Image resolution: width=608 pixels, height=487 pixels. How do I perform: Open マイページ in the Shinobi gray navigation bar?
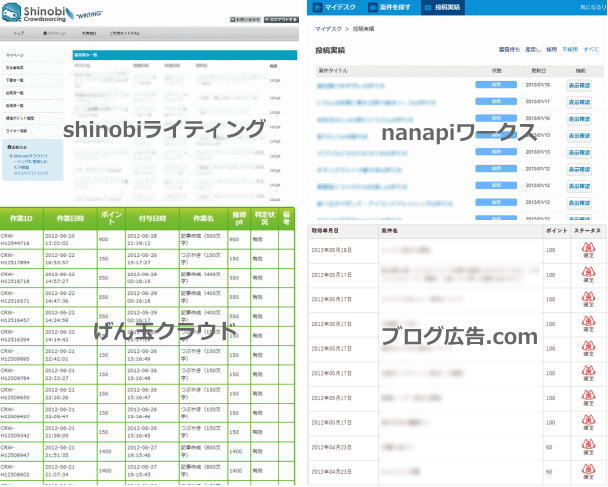pyautogui.click(x=54, y=34)
